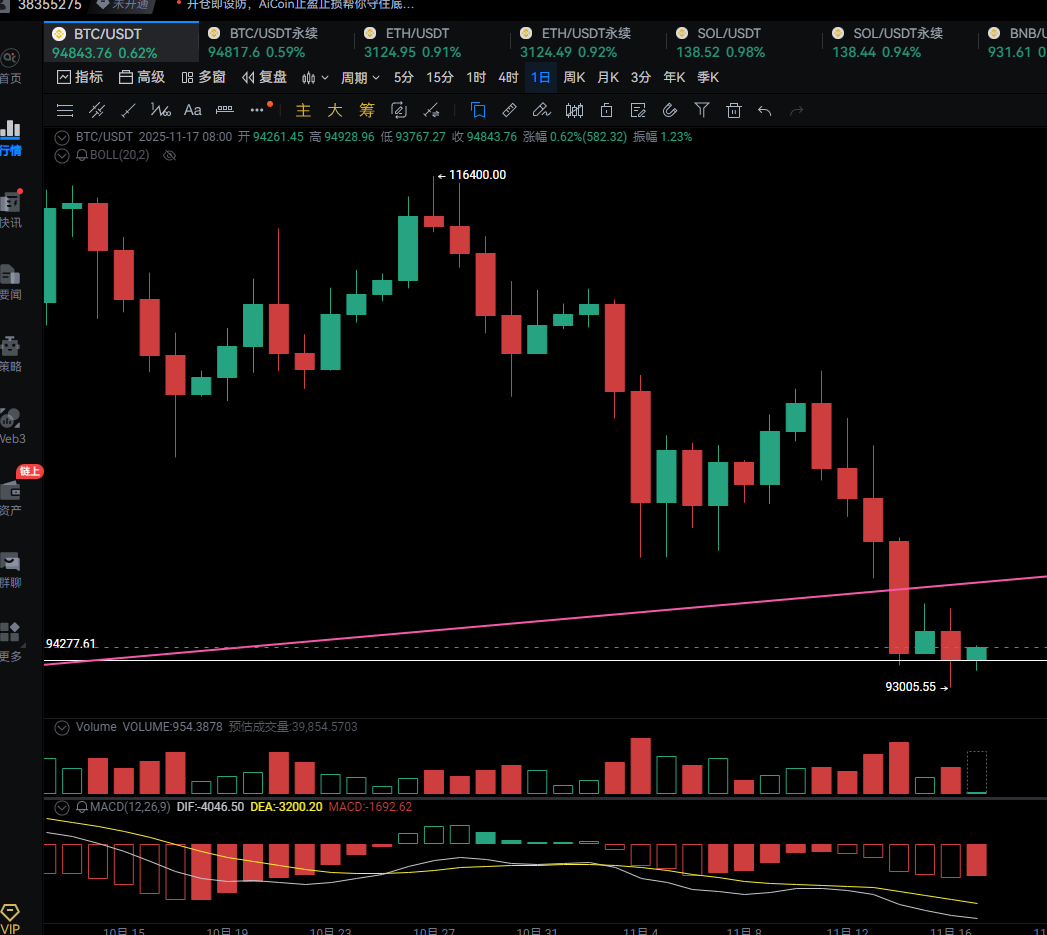
Task: Click the pink trend line on chart
Action: point(500,623)
